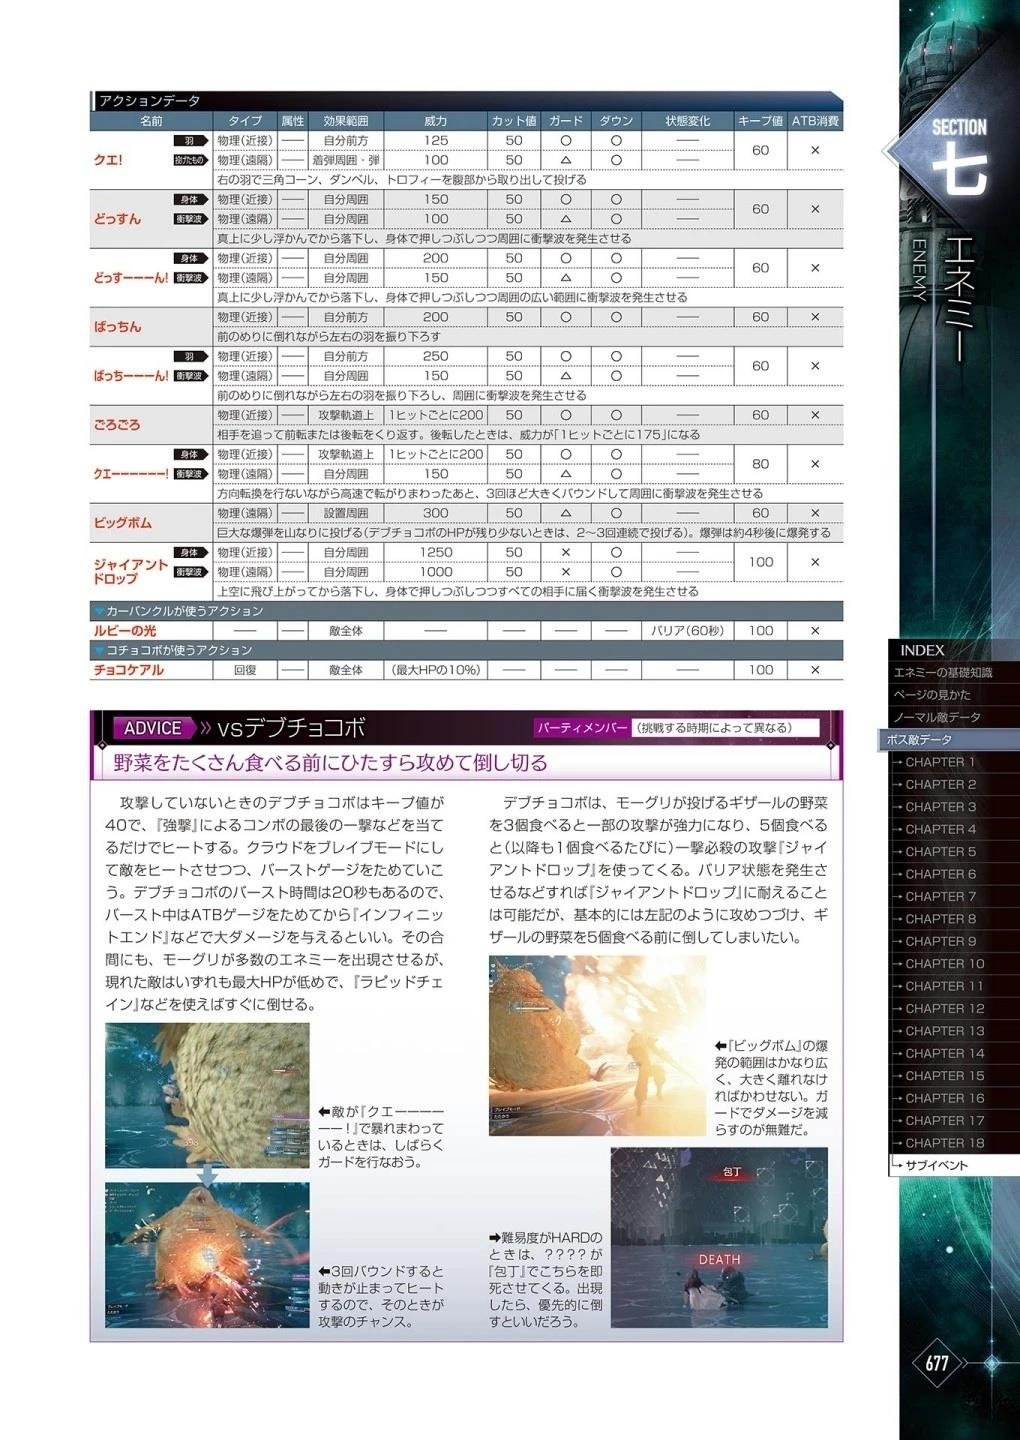Open CHAPTER 14 index entry
The height and width of the screenshot is (1440, 1020).
point(944,1053)
